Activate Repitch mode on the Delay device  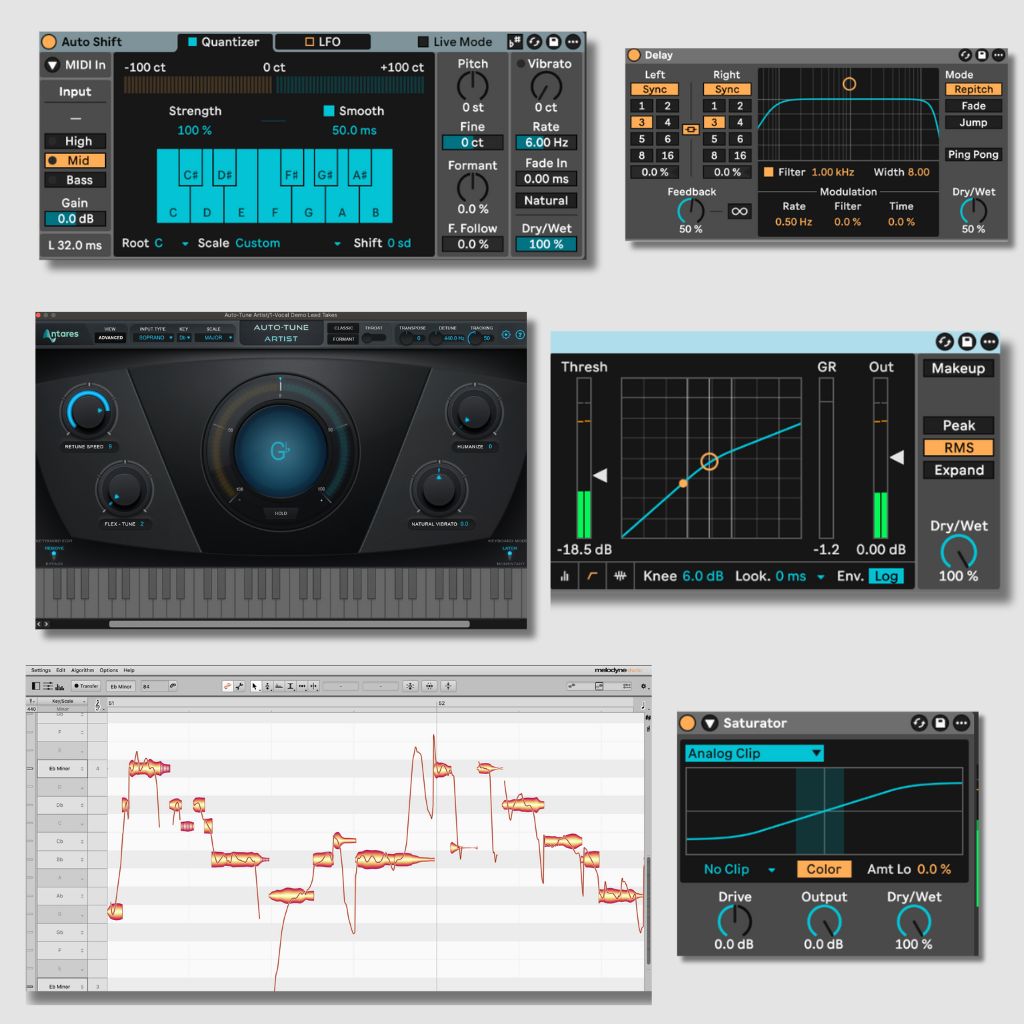tap(973, 89)
